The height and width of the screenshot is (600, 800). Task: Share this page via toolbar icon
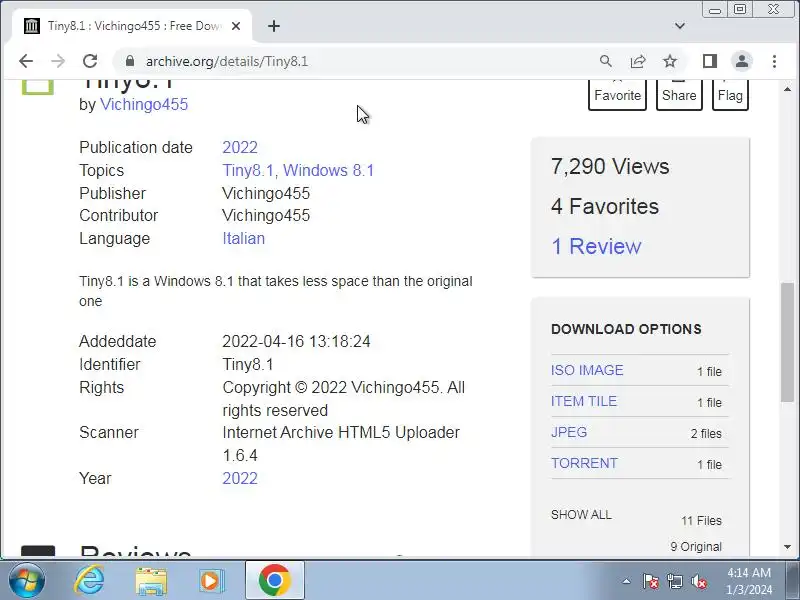click(638, 61)
